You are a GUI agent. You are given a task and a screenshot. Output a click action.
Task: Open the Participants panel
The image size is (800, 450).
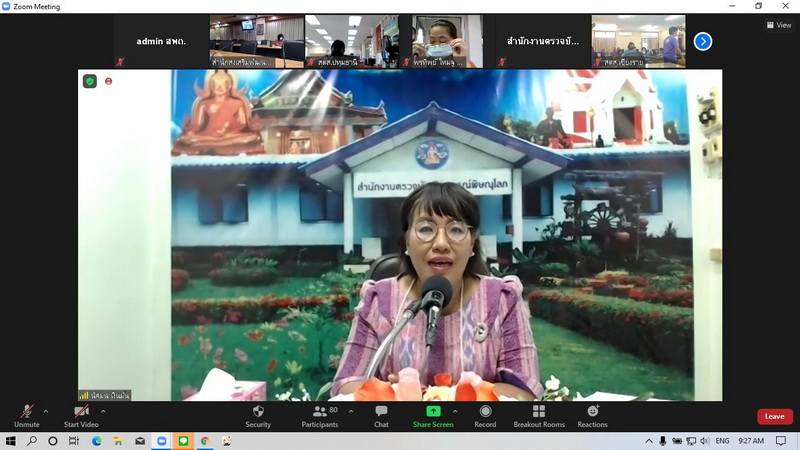320,416
